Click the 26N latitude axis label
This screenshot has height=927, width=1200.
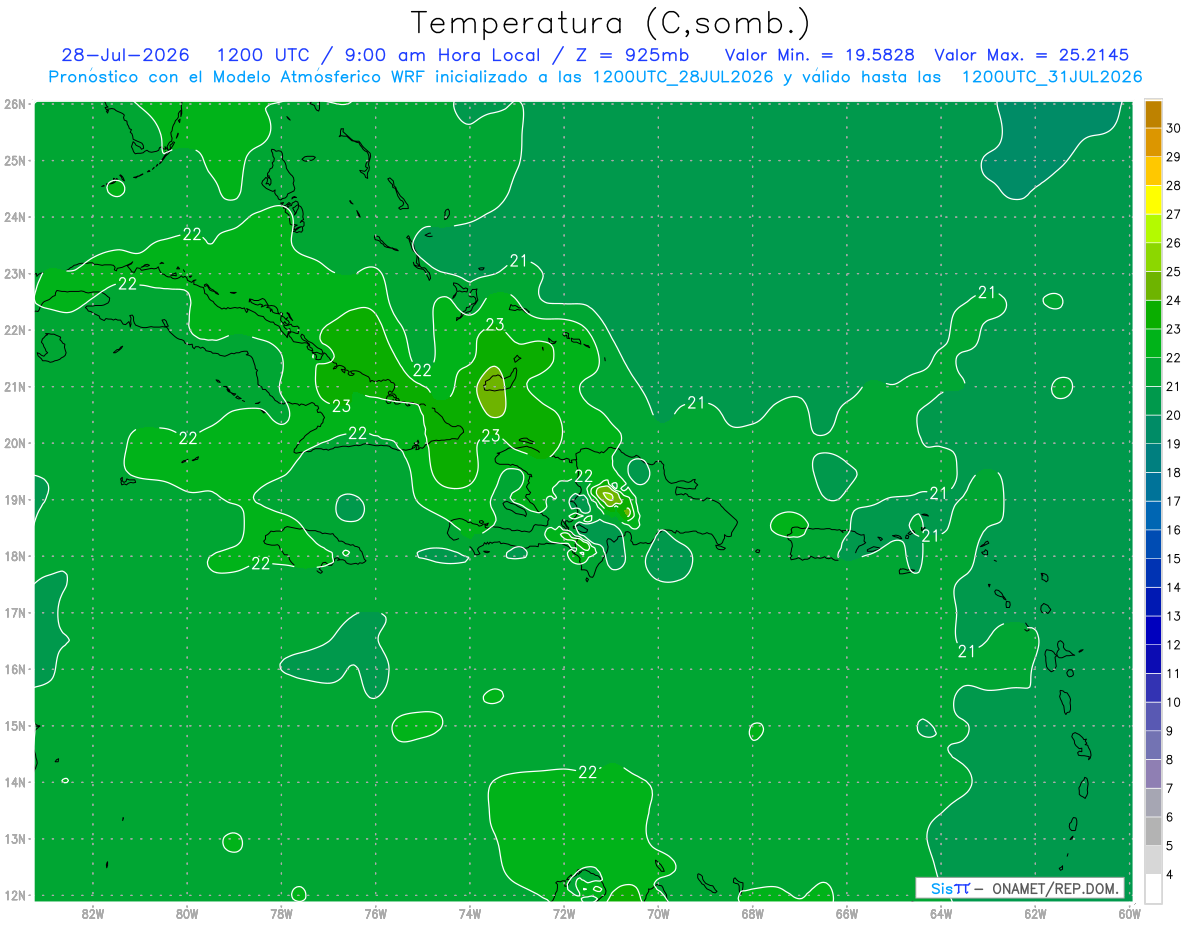click(14, 103)
